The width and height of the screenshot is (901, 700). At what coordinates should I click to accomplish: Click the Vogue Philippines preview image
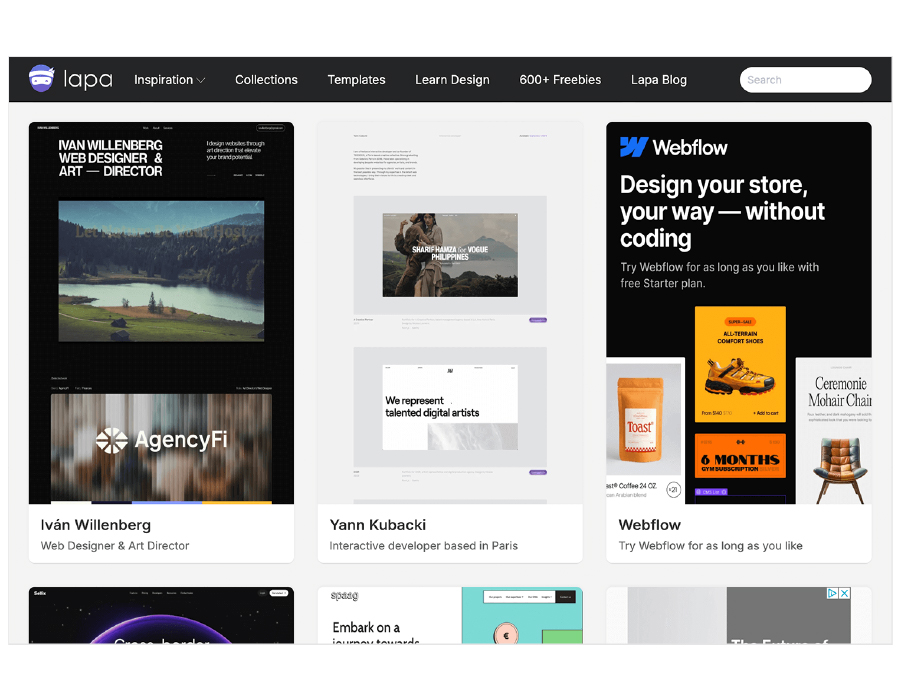[x=450, y=255]
